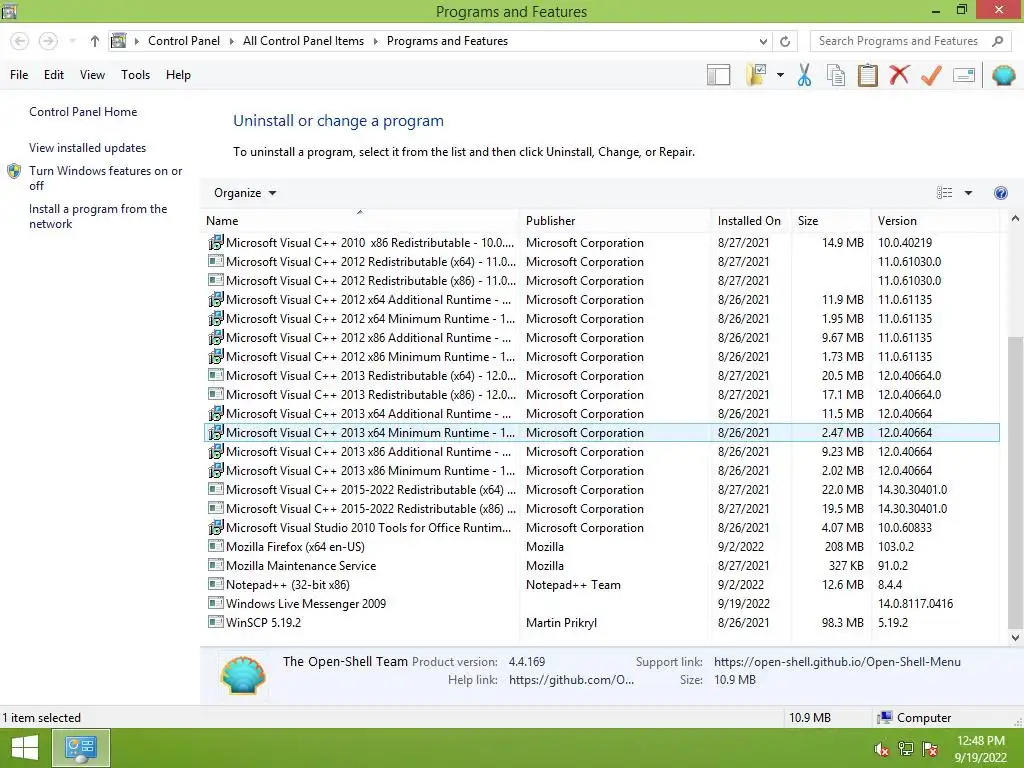
Task: Open Classic Explorer shell settings icon
Action: click(x=1003, y=75)
